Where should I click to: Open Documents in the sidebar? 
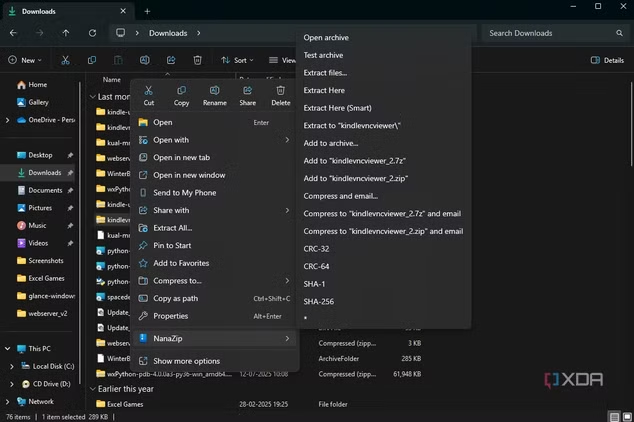40,190
